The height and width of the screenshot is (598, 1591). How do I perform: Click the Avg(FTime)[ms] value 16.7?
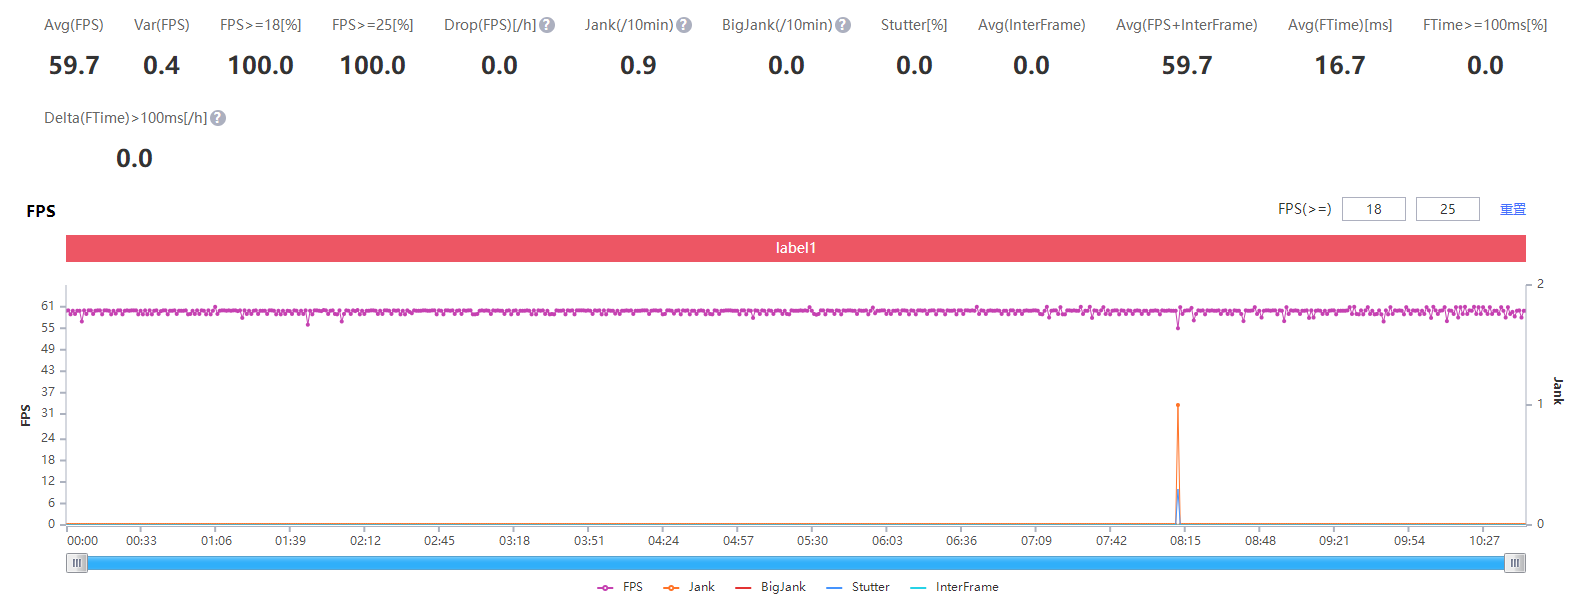click(x=1340, y=66)
